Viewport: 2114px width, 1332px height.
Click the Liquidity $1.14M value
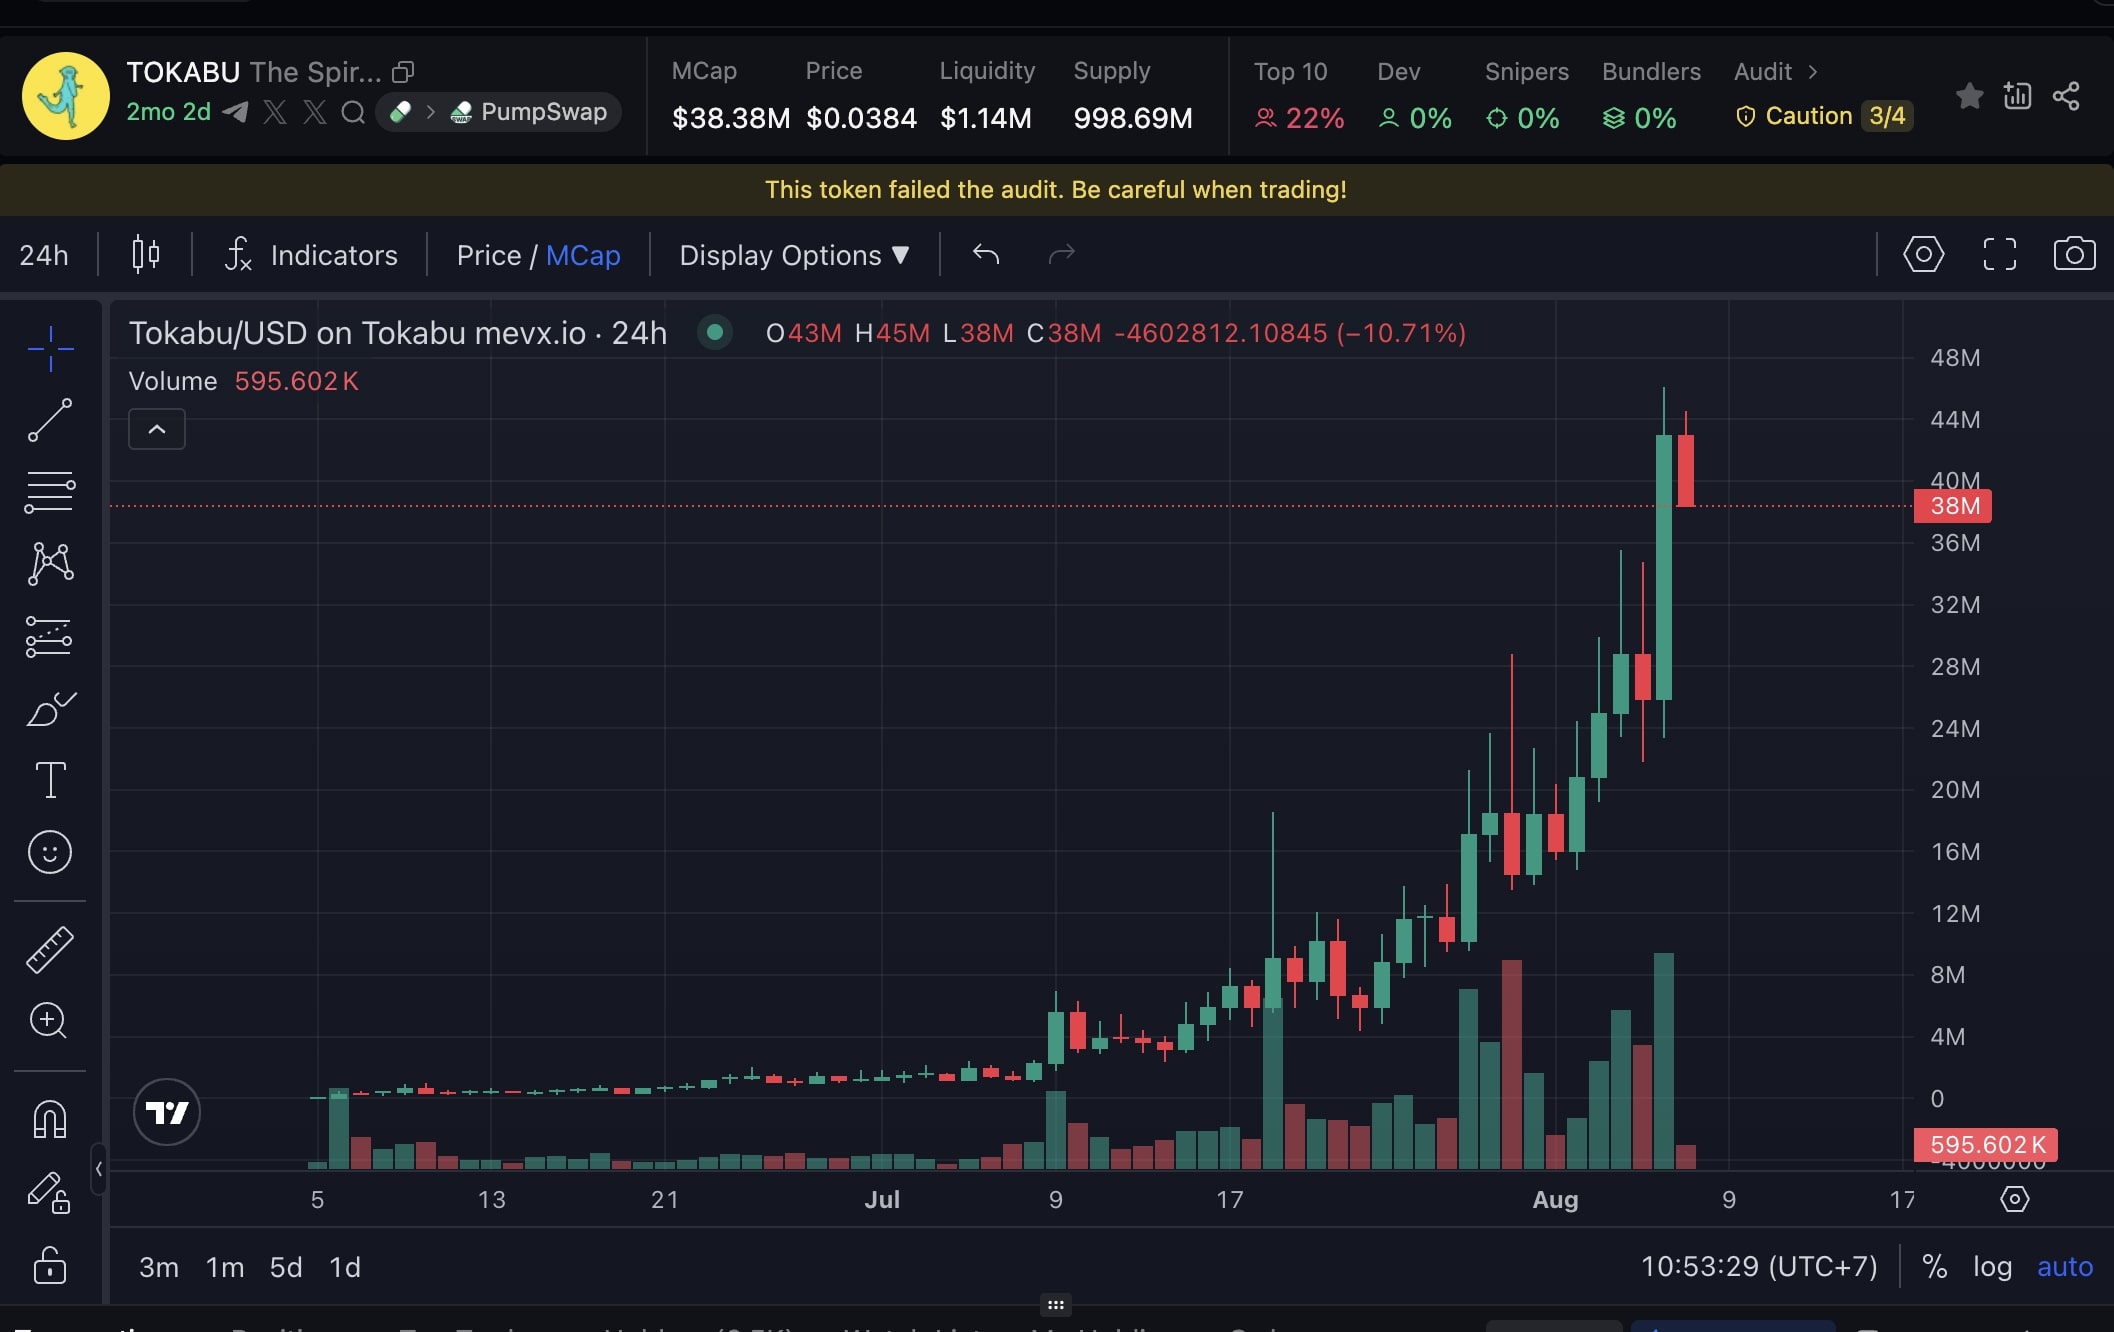pos(986,118)
